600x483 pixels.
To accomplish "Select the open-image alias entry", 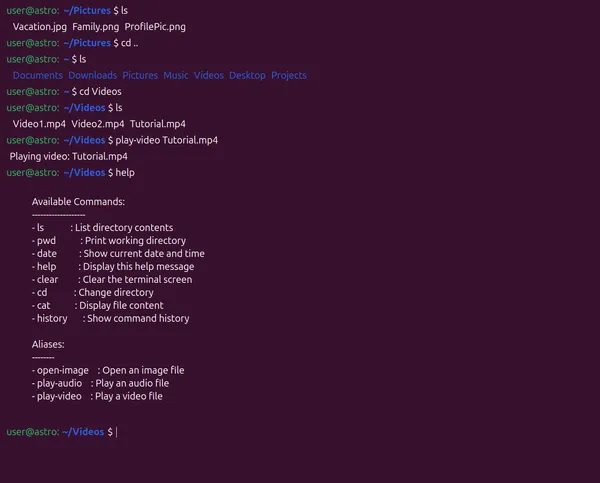I will (108, 370).
